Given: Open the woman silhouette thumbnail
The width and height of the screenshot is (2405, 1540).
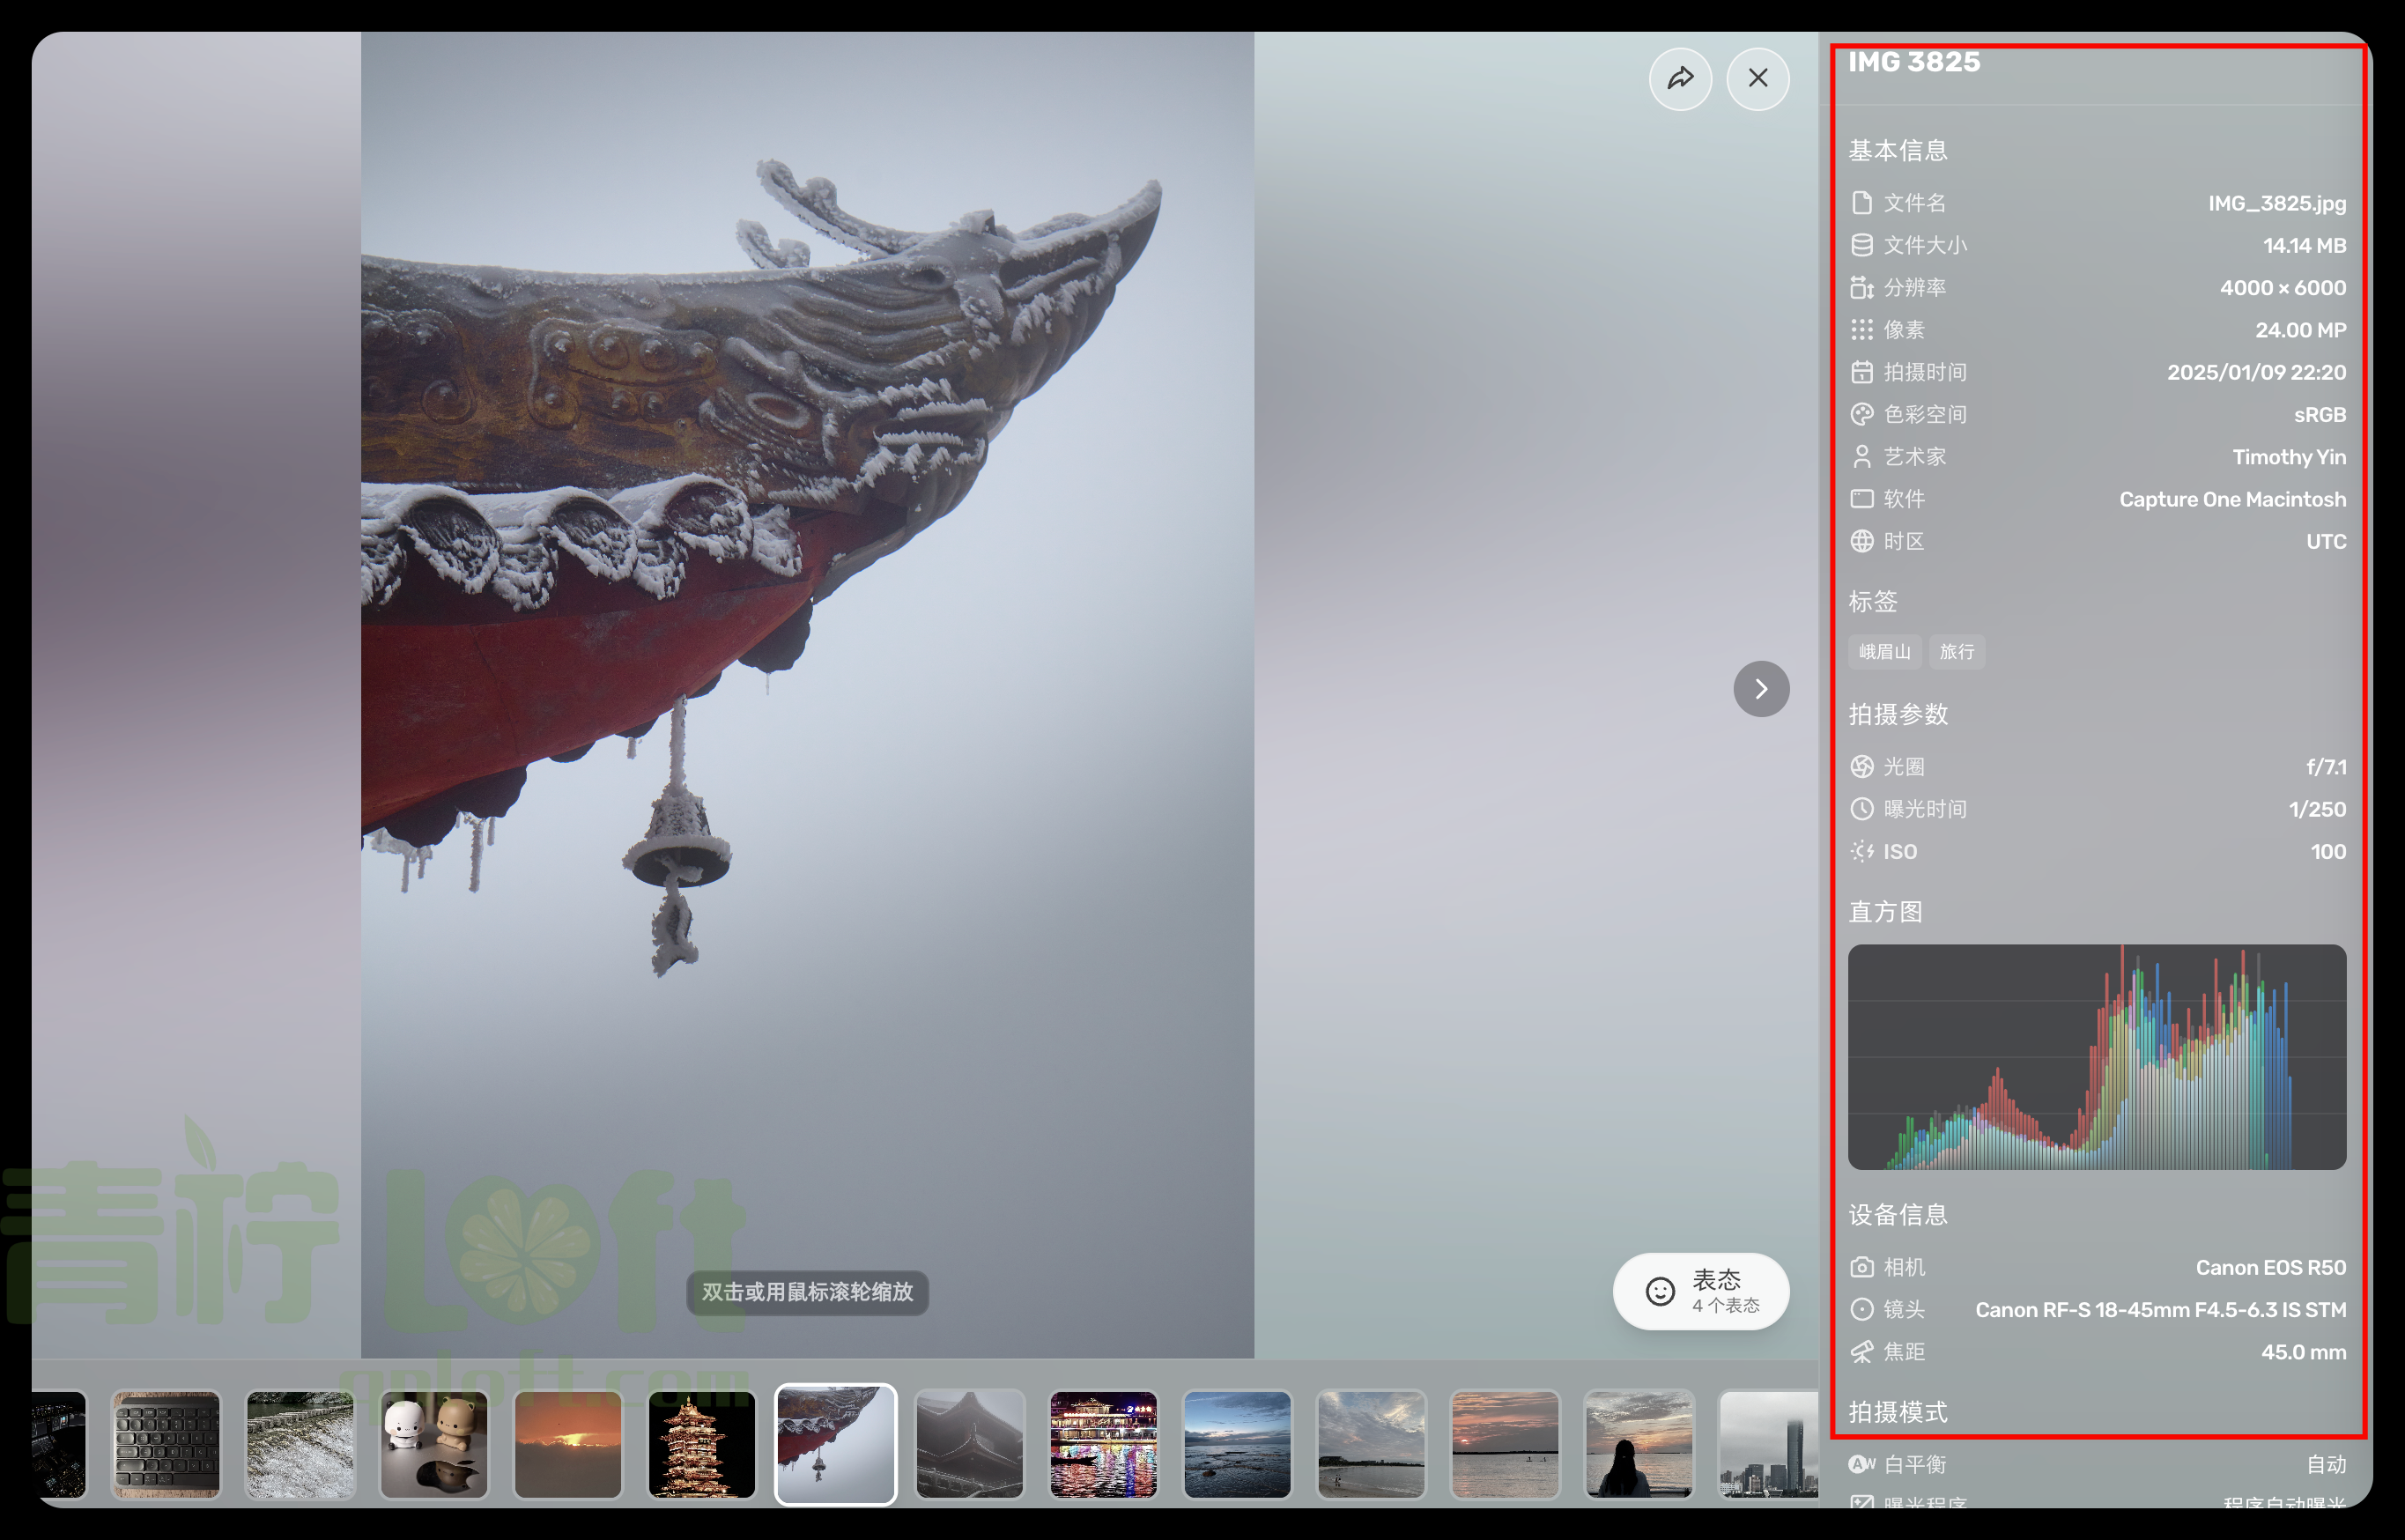Looking at the screenshot, I should click(x=1639, y=1444).
